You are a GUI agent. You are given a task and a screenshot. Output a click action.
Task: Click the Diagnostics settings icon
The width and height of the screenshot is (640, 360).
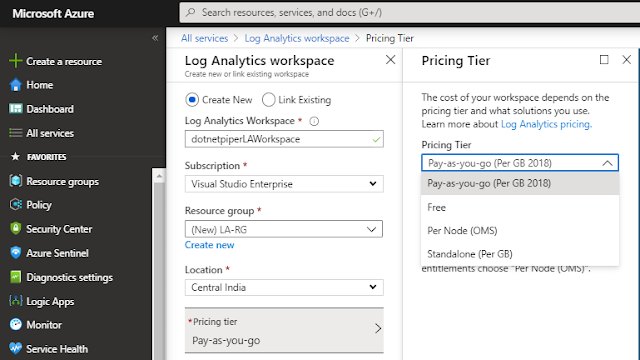tap(16, 277)
